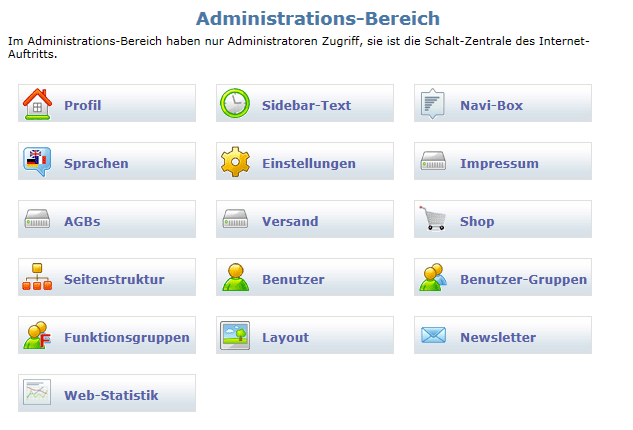Viewport: 633px width, 430px height.
Task: Click the shopping cart Shop icon
Action: click(432, 218)
